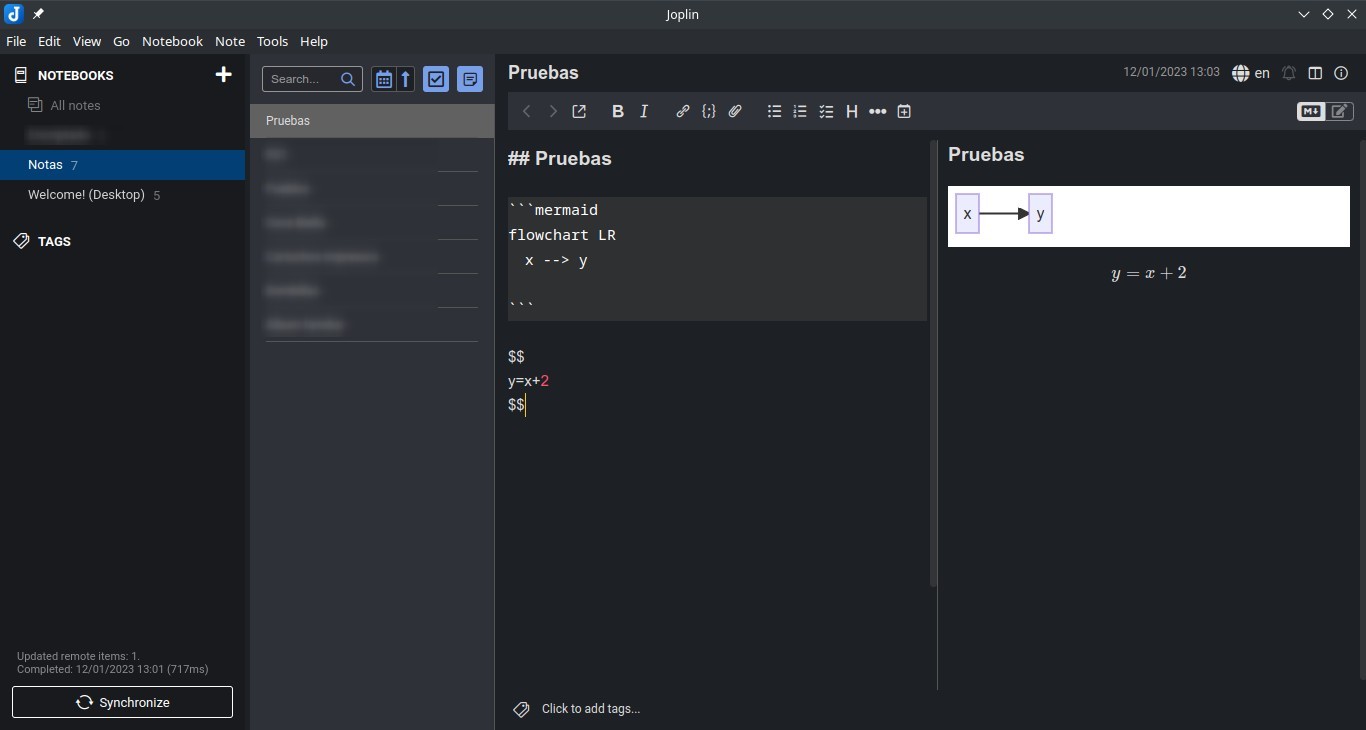Insert date time icon

pos(904,112)
